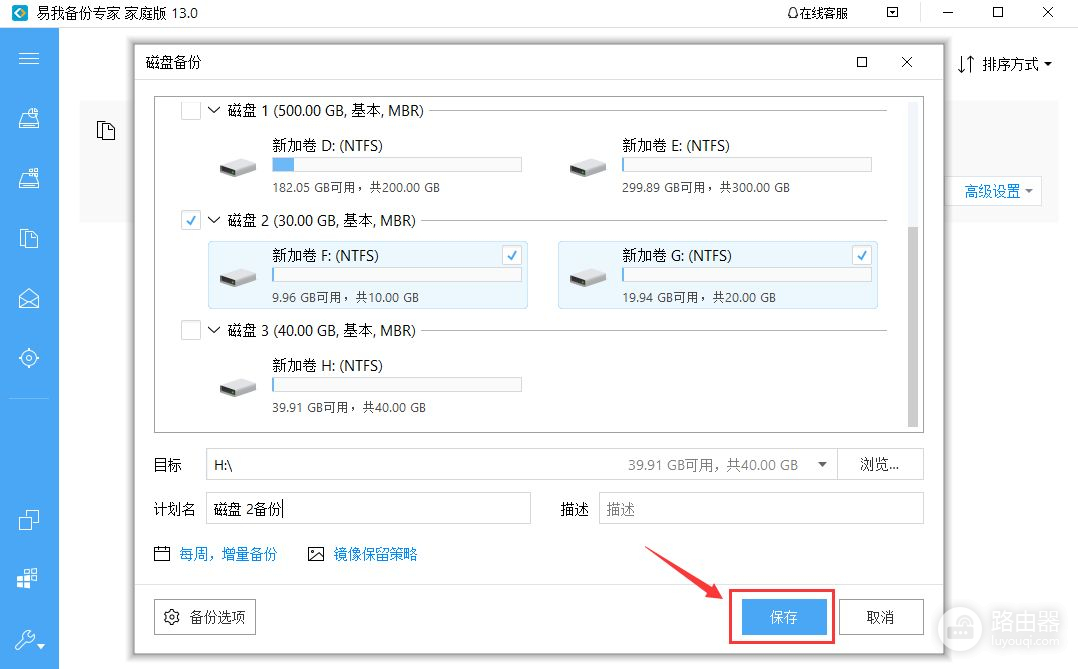Click the 描述 description input field

point(760,509)
